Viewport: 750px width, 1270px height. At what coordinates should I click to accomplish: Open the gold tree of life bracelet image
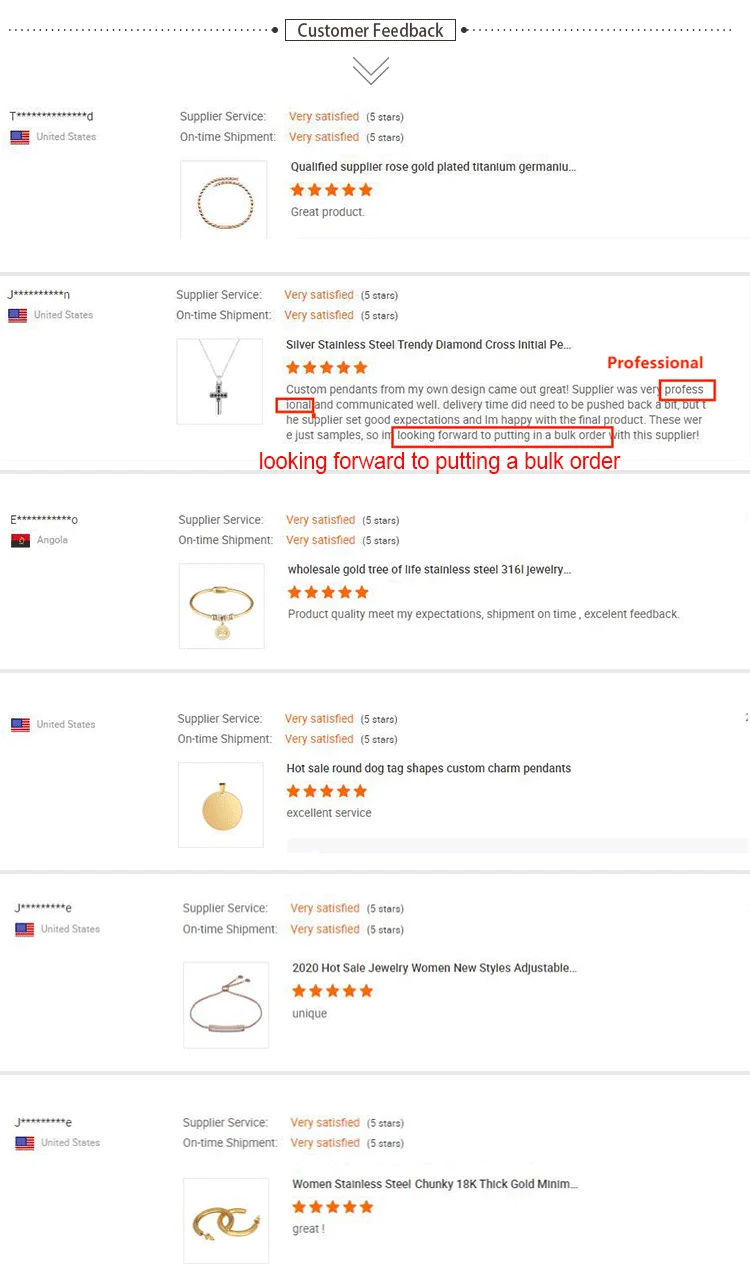click(x=221, y=606)
